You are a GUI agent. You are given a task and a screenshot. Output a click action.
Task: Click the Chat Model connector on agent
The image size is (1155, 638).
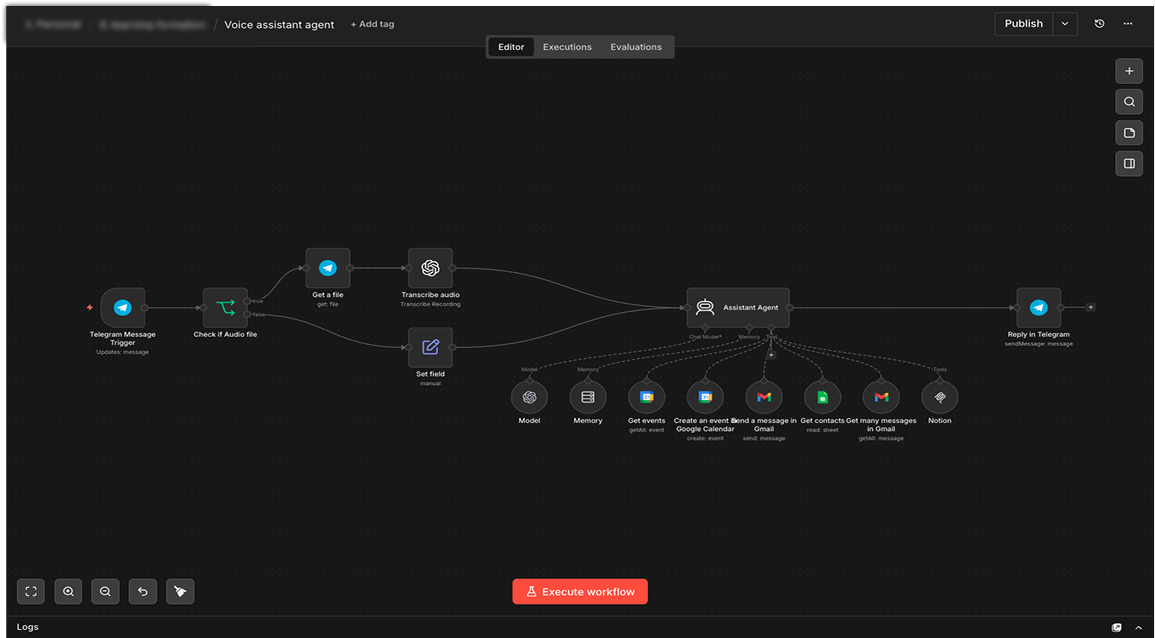[x=705, y=327]
